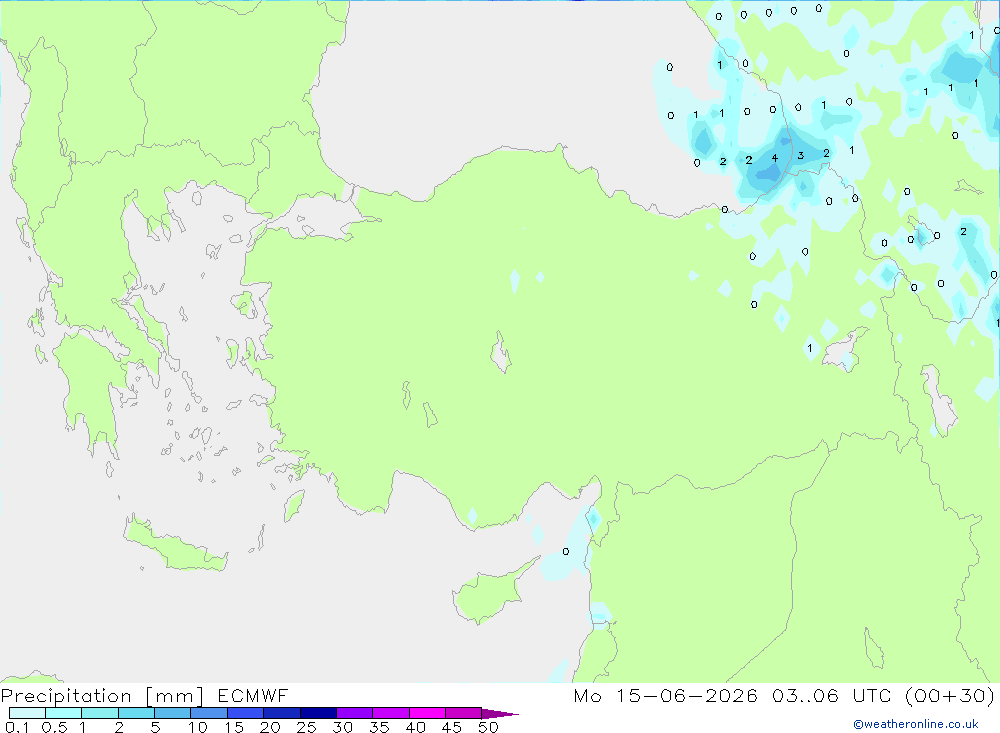The height and width of the screenshot is (733, 1000).
Task: Click the '0.5' legend scale label
Action: click(x=54, y=727)
